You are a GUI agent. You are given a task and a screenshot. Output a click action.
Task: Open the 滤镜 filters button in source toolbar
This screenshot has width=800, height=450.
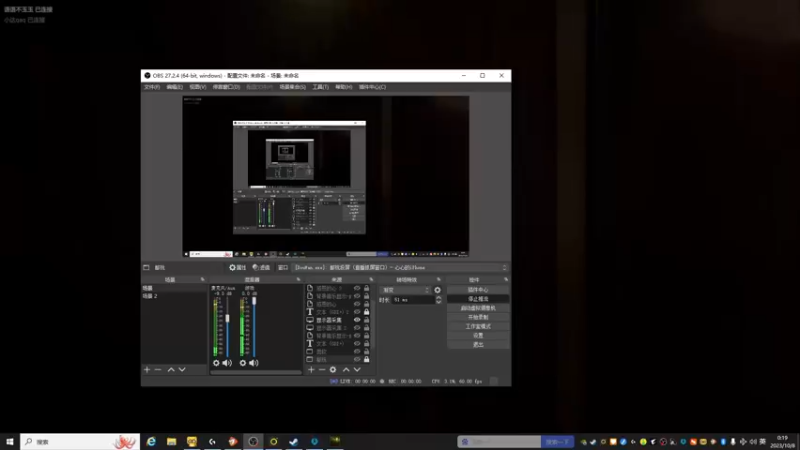(x=261, y=267)
